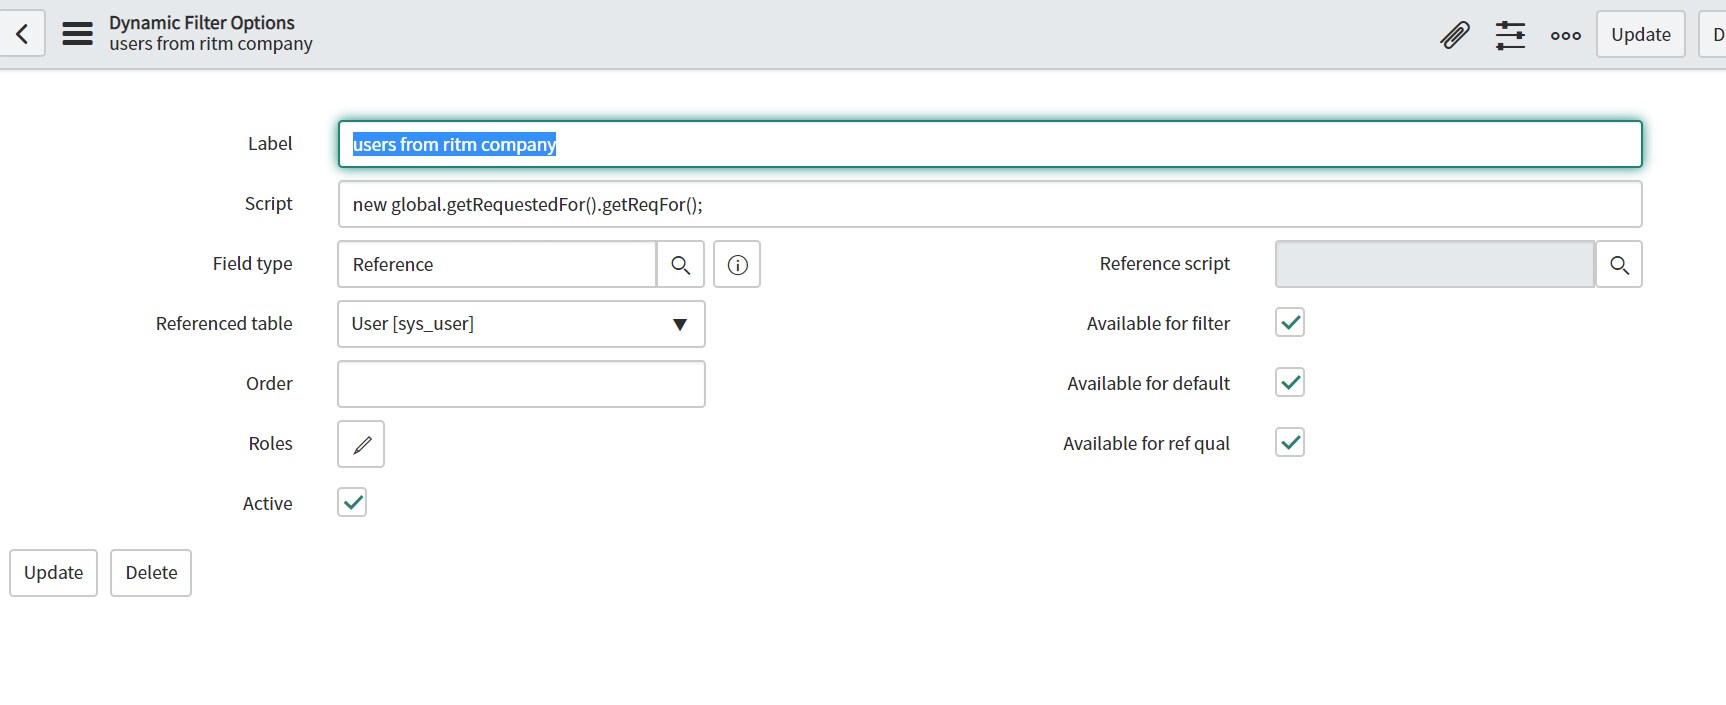Screen dimensions: 1726x705
Task: Click the 'Reference script' label
Action: (1165, 263)
